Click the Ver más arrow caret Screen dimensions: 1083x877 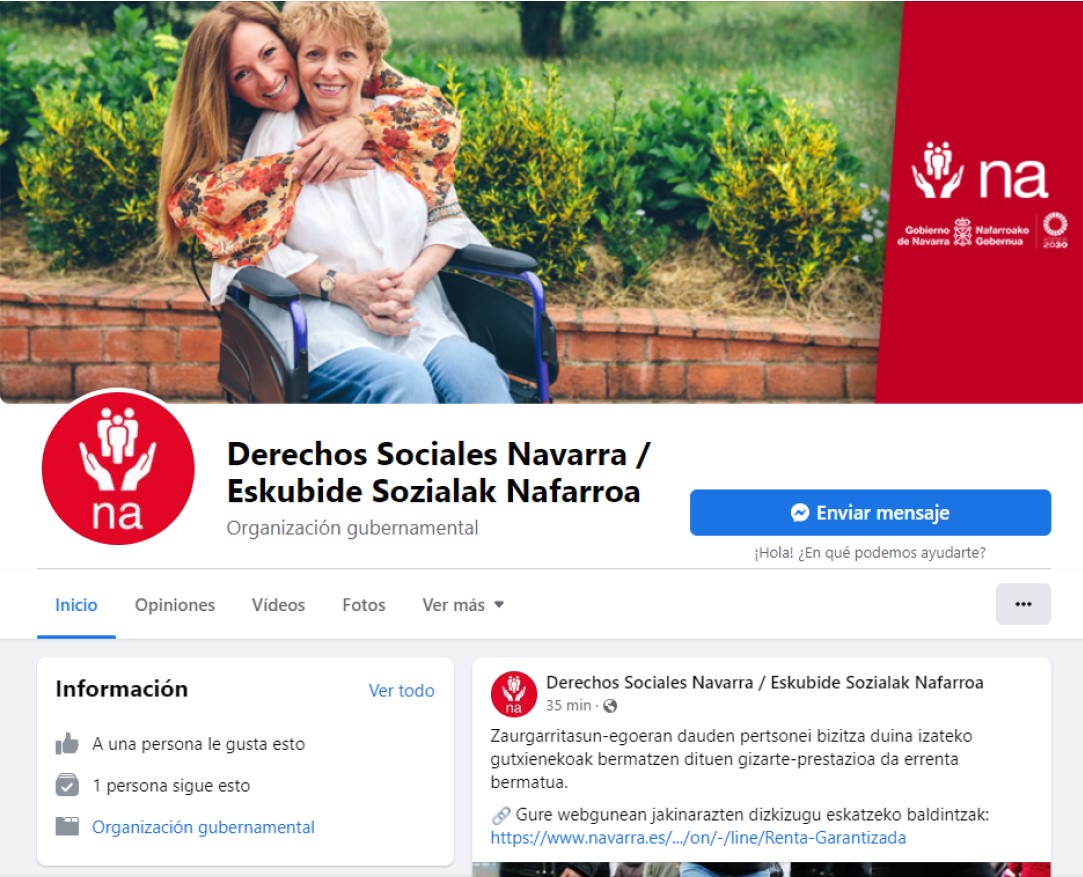click(499, 605)
